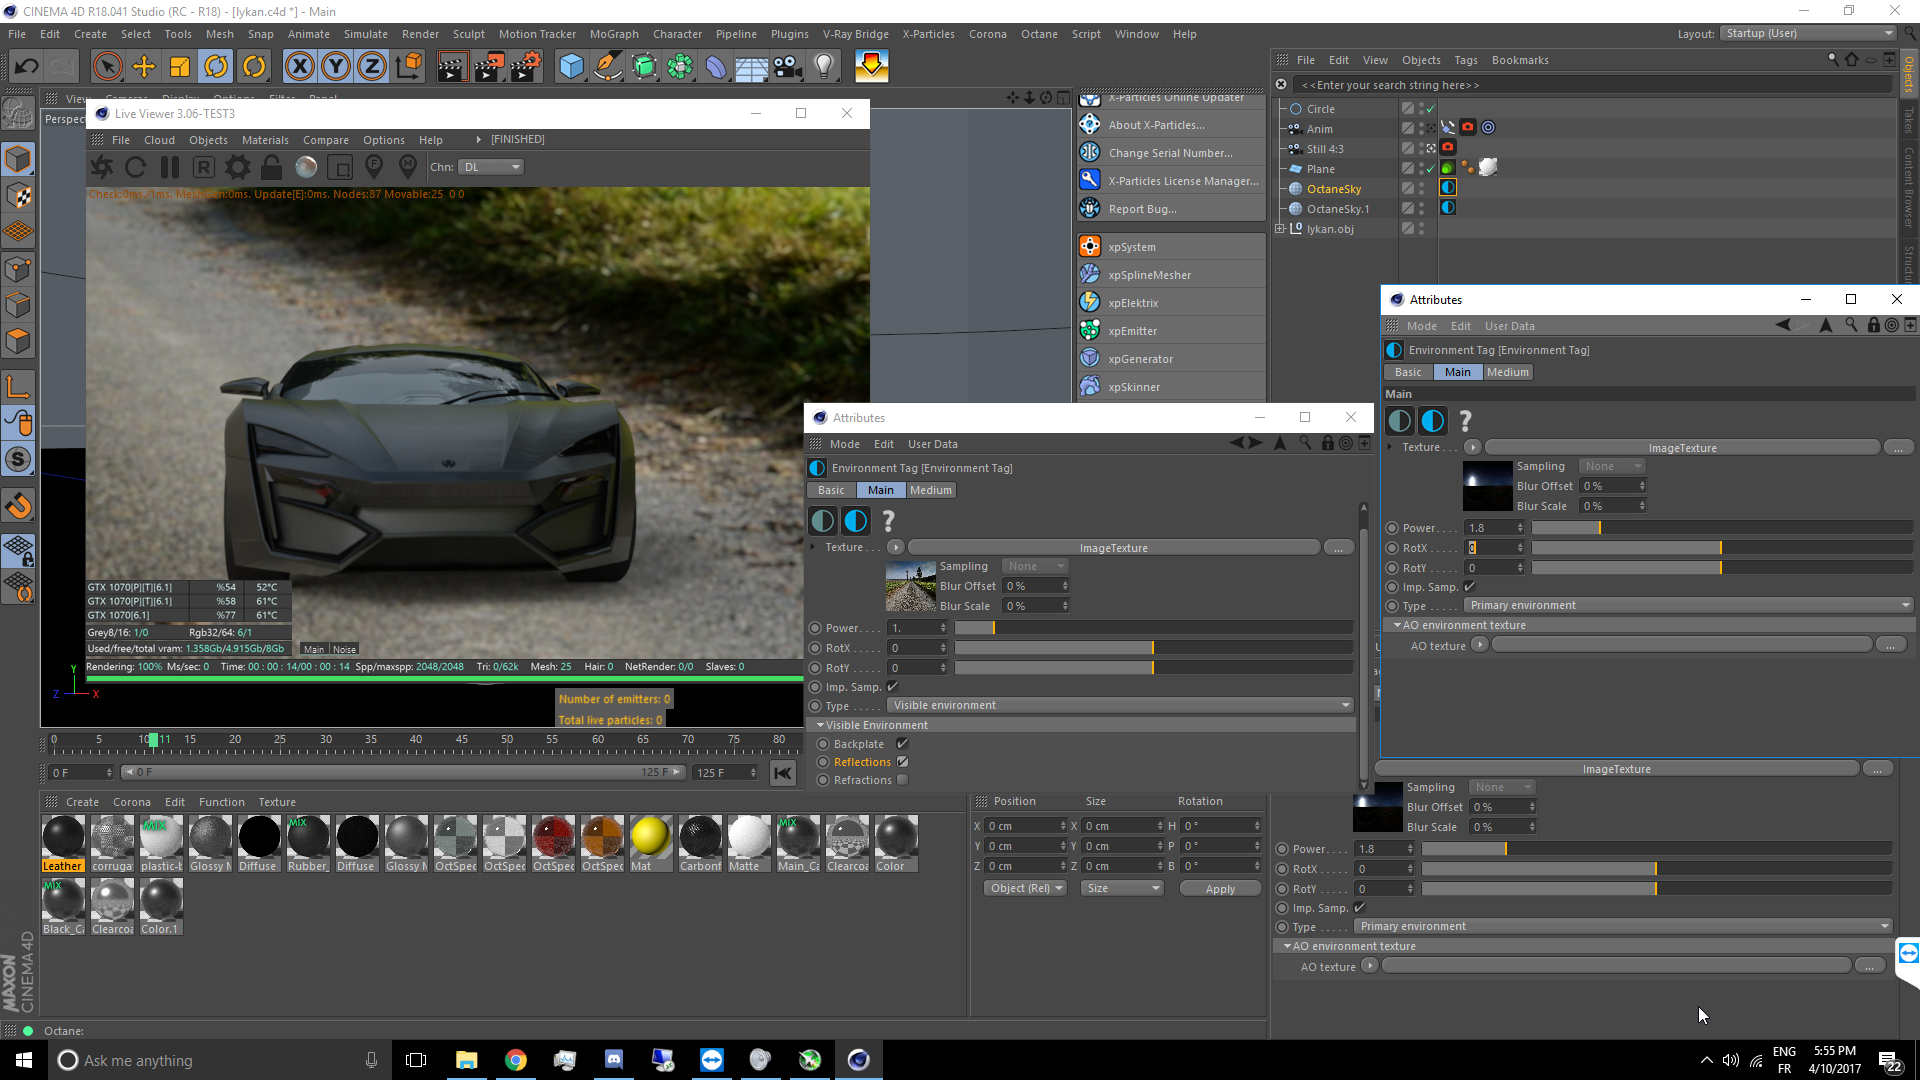This screenshot has height=1080, width=1920.
Task: Toggle the Backplate checkbox
Action: pos(902,744)
